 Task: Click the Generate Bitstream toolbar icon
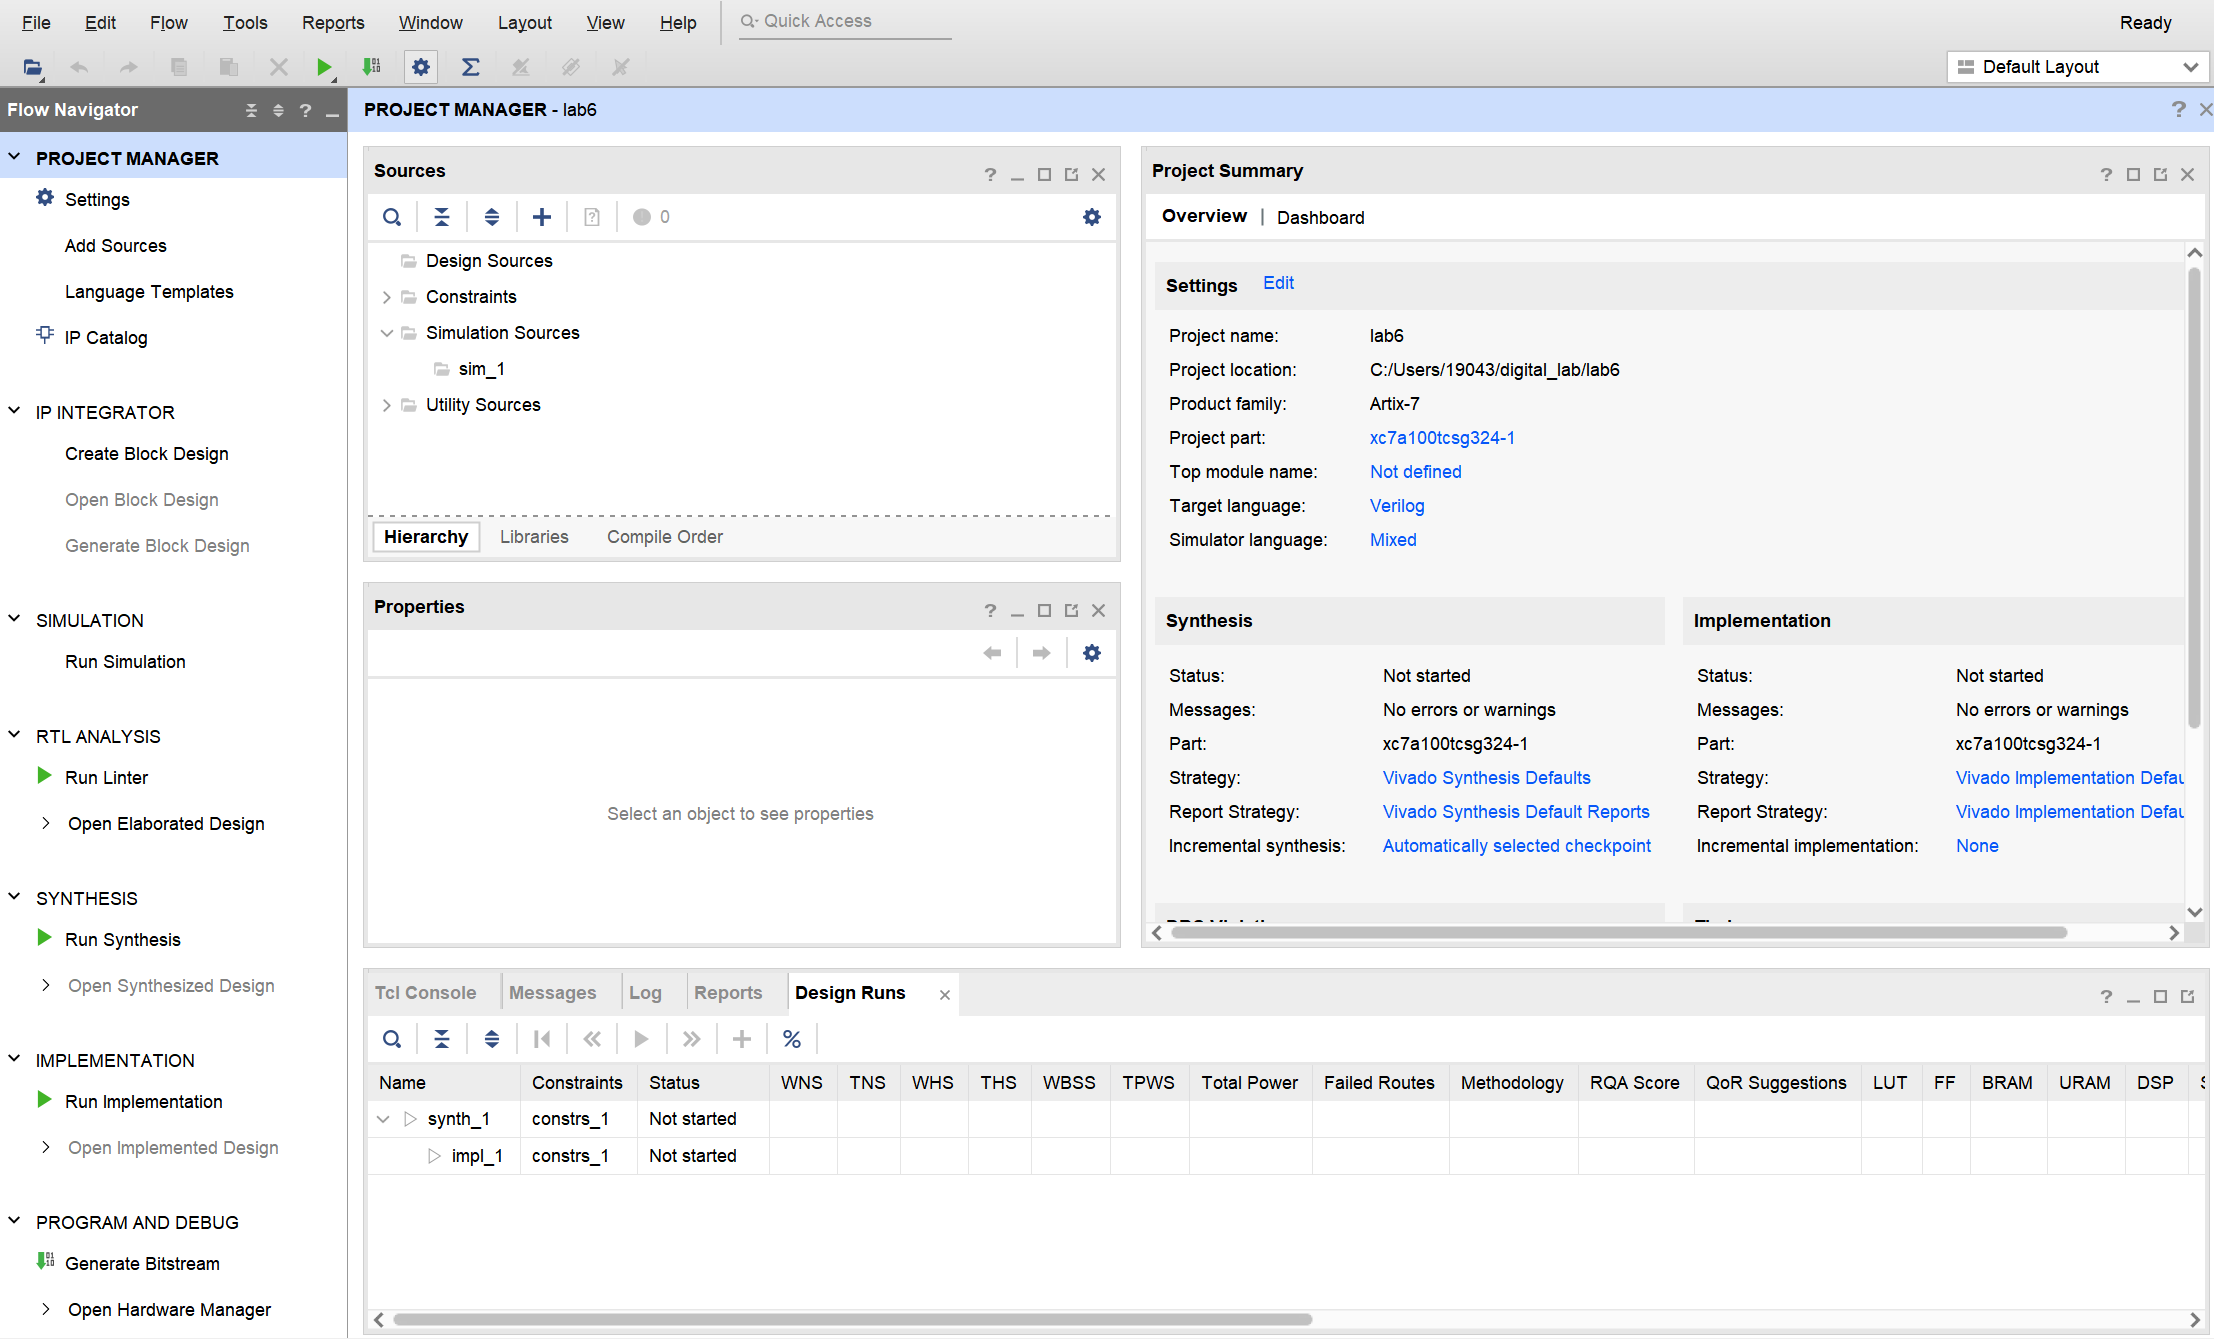[x=372, y=67]
